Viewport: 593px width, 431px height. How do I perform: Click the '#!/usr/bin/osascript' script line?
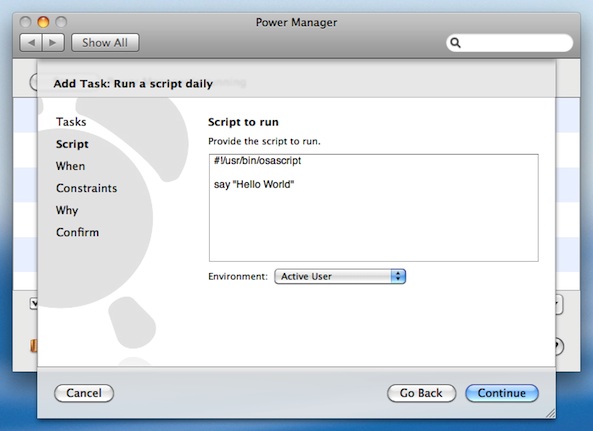258,161
